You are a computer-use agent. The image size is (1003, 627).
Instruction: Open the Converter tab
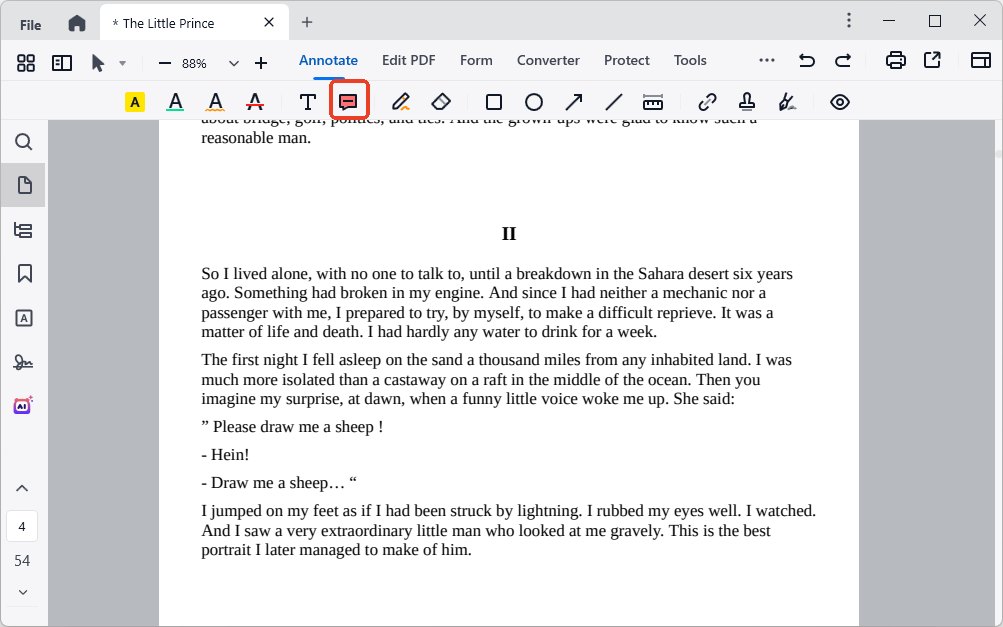(548, 60)
